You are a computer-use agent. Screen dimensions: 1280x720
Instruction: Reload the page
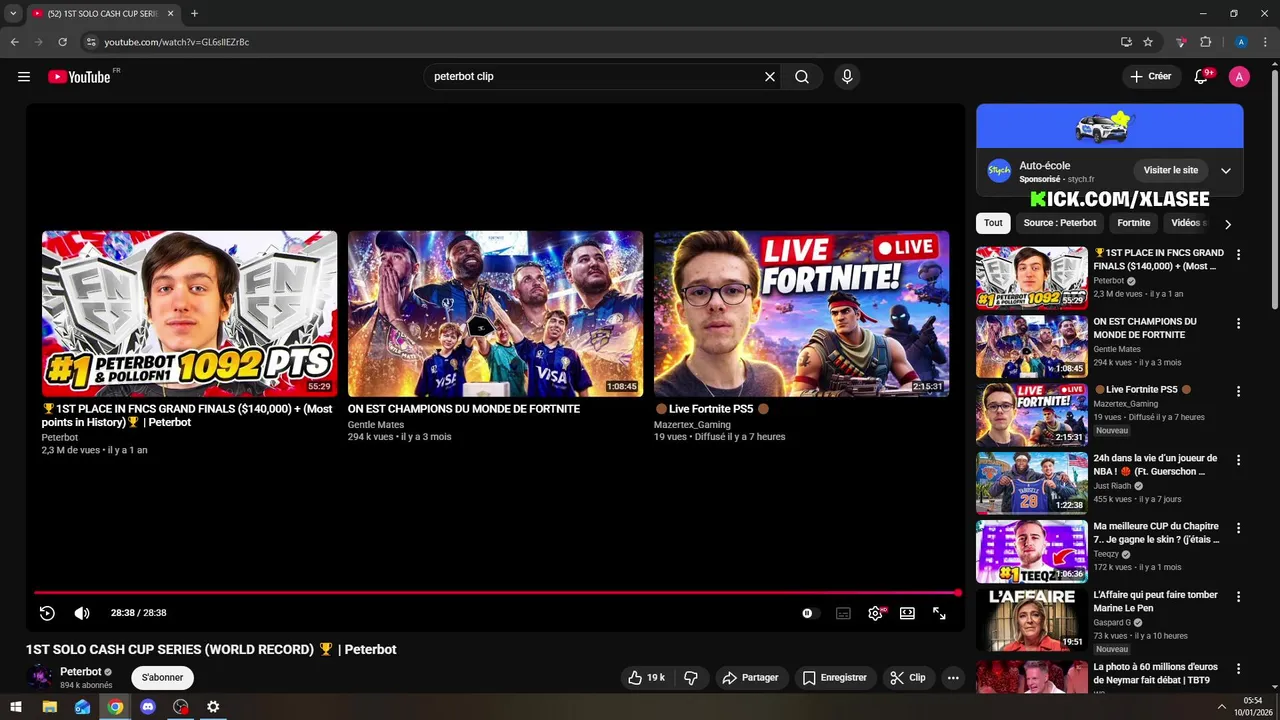click(62, 42)
